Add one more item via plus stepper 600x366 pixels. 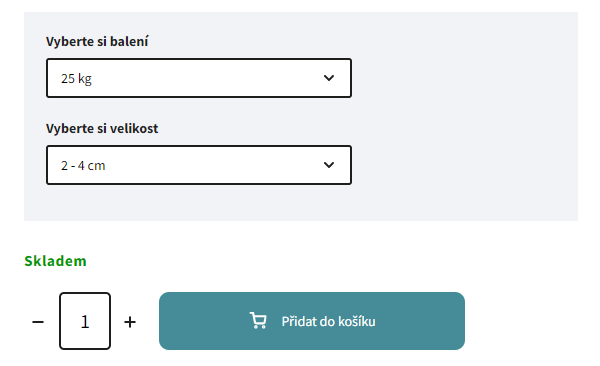[x=130, y=322]
